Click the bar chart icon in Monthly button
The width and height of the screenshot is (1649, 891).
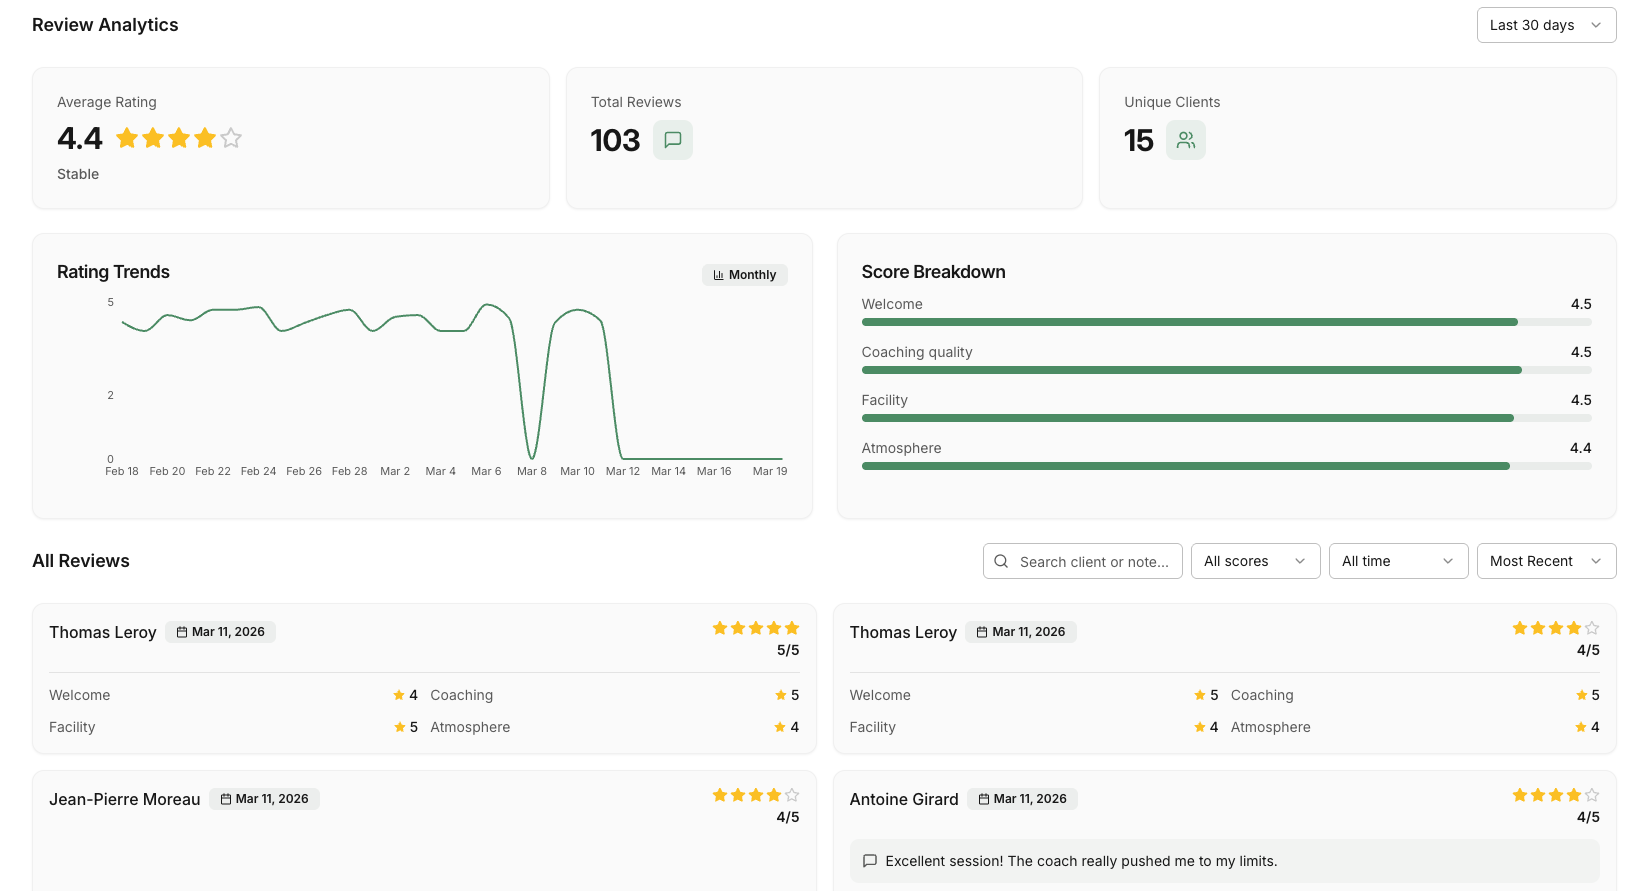(x=718, y=275)
